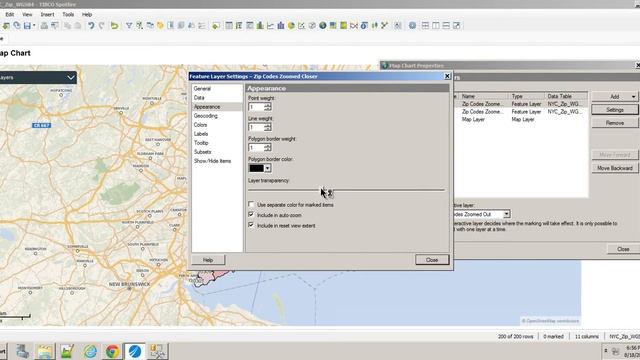Expand the Add button dropdown arrow

point(633,97)
